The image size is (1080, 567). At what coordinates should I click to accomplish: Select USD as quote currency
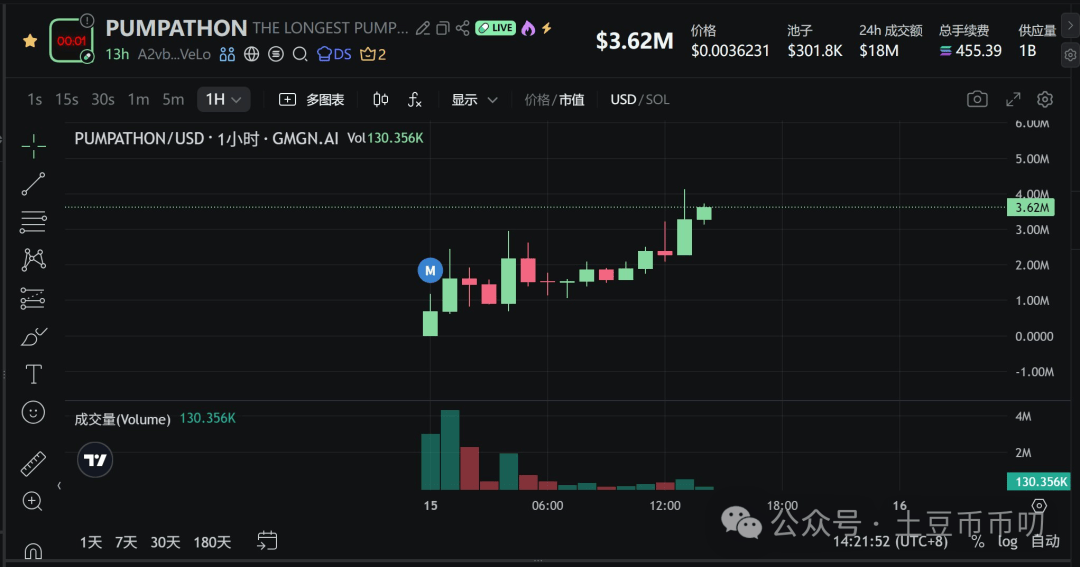[623, 100]
